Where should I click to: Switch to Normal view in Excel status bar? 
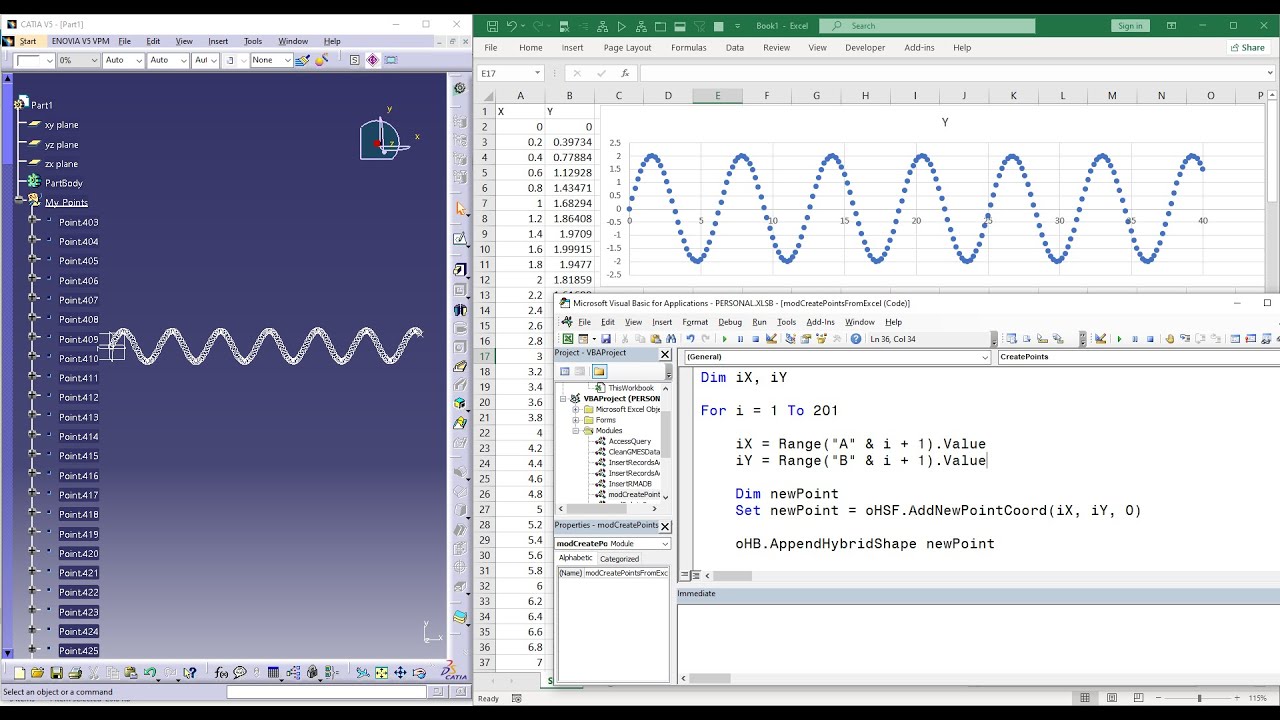pos(1085,698)
